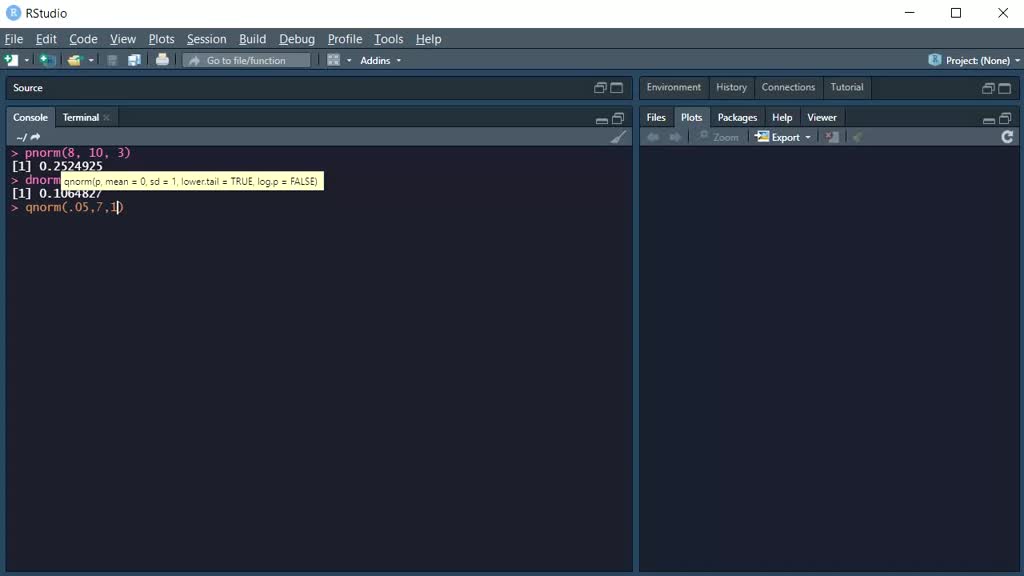The image size is (1024, 576).
Task: Switch to the Environment tab
Action: [x=673, y=87]
